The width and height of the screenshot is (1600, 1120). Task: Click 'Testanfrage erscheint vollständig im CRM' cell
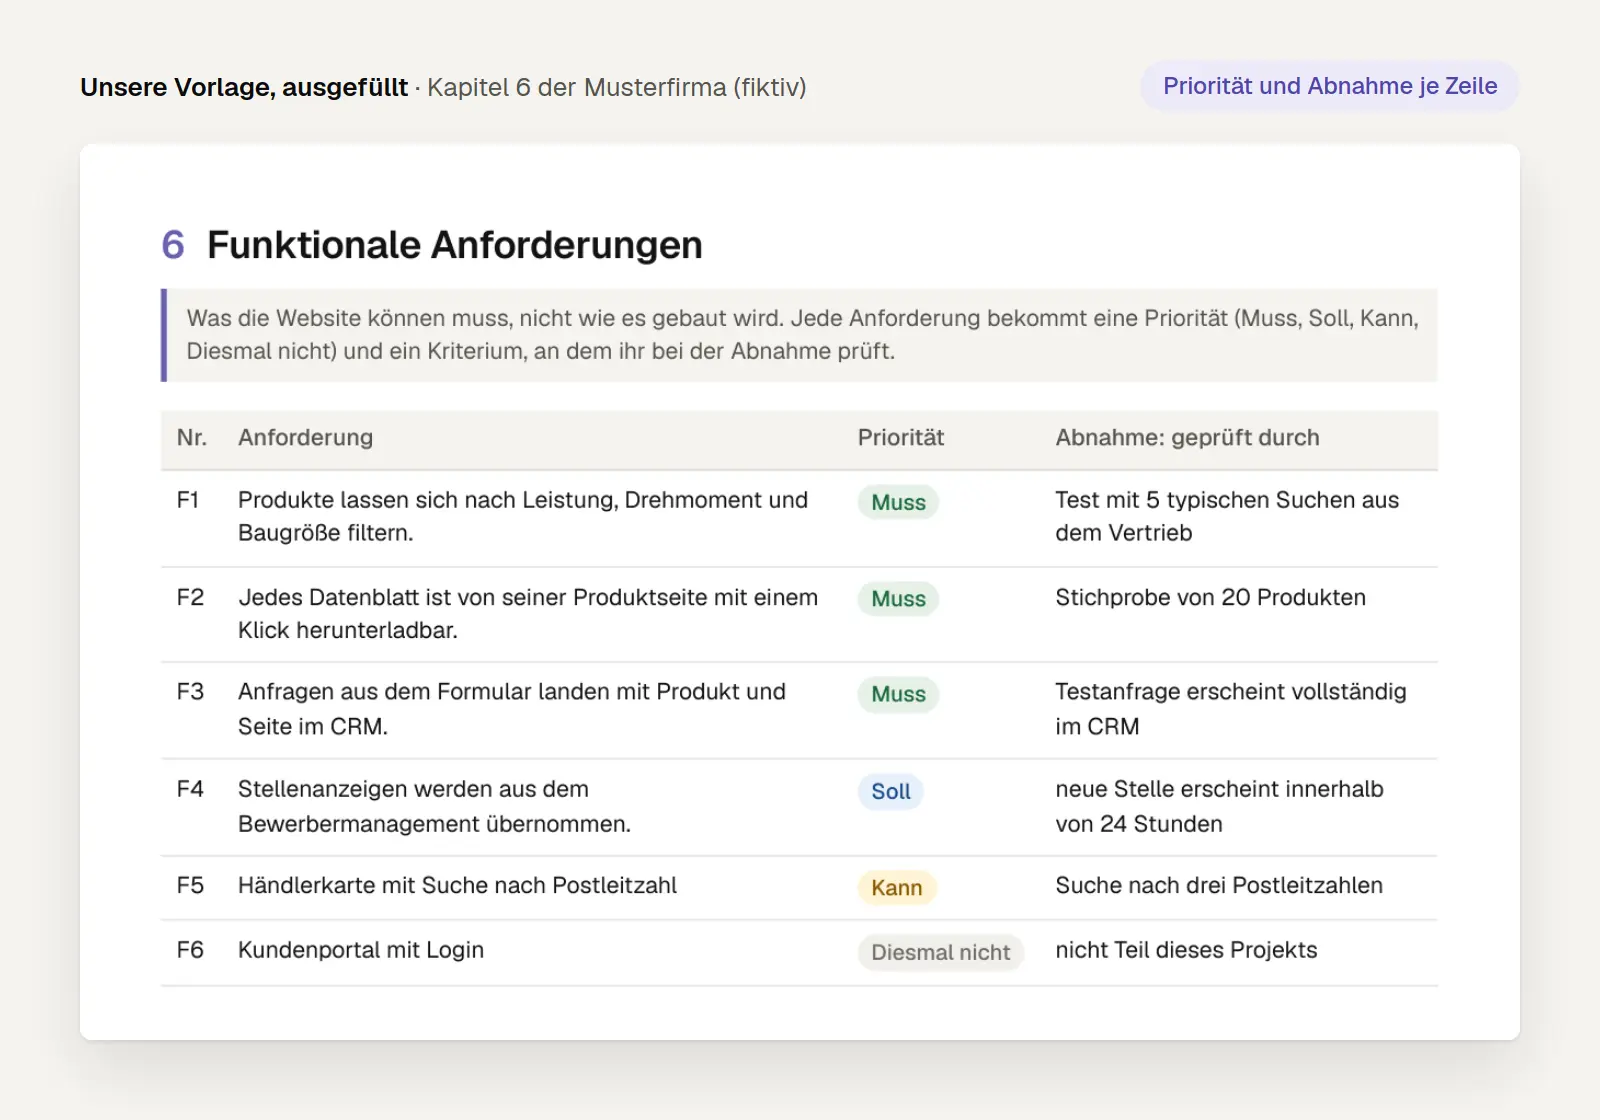tap(1231, 709)
